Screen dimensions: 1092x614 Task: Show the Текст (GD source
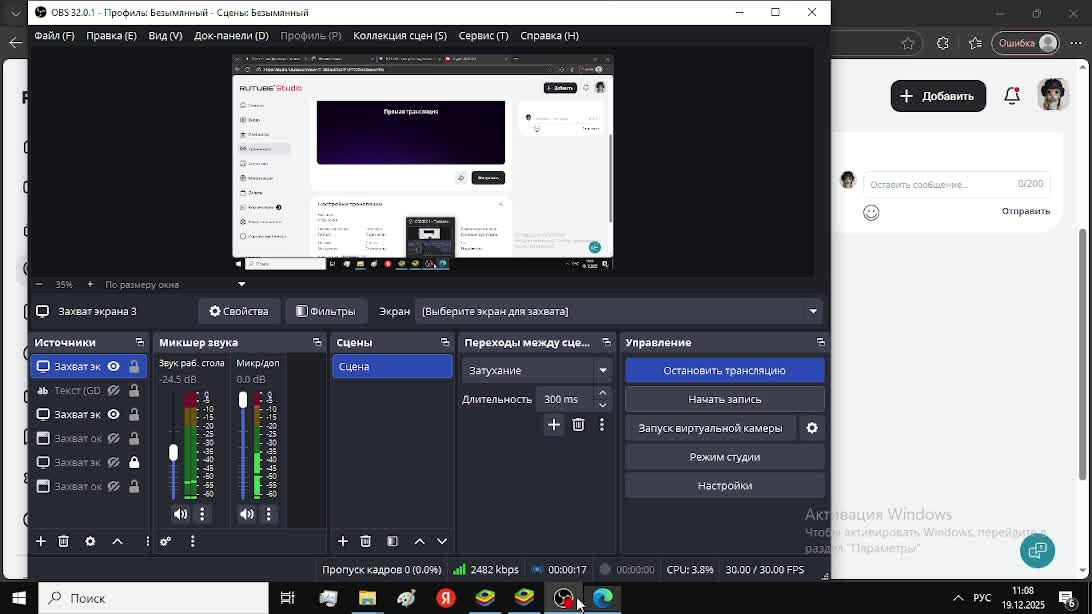pos(114,391)
